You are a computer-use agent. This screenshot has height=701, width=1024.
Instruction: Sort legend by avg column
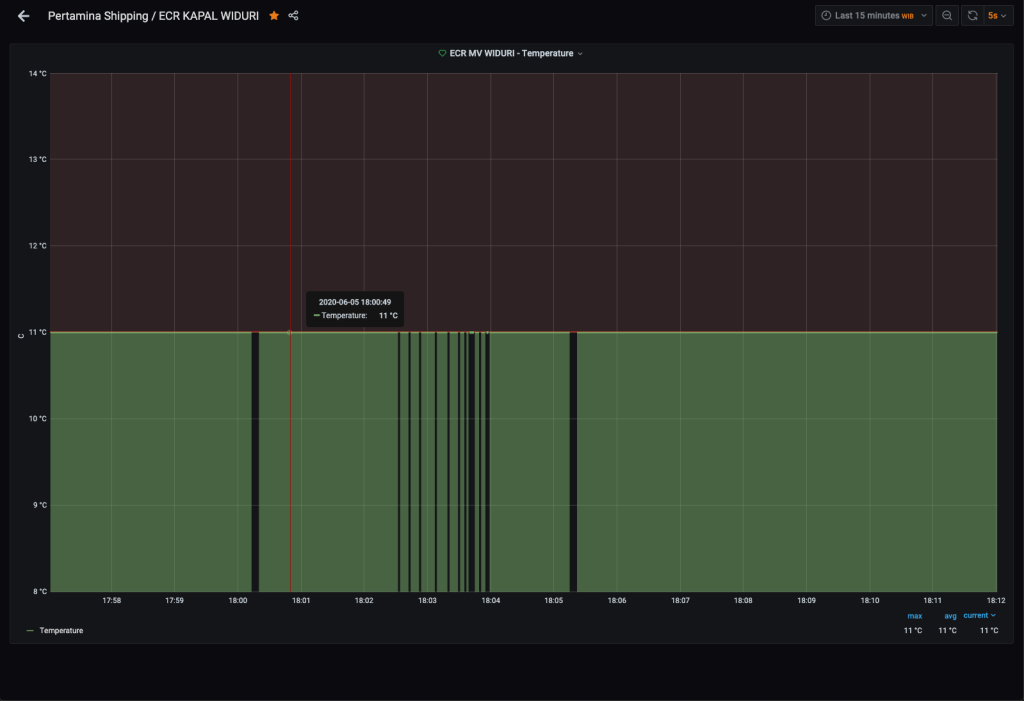950,616
